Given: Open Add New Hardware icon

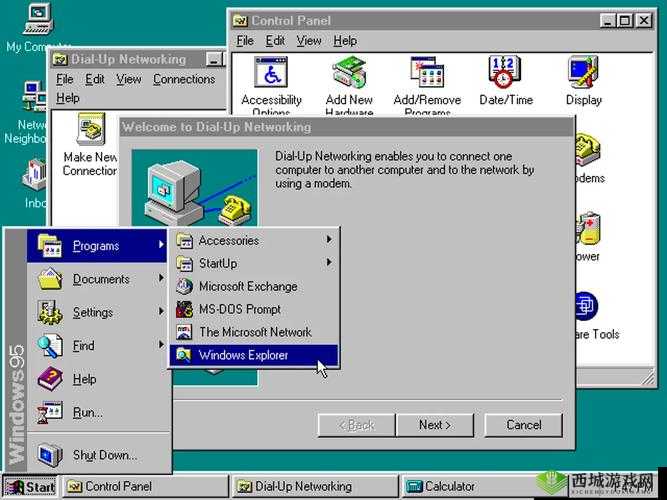Looking at the screenshot, I should pos(349,73).
